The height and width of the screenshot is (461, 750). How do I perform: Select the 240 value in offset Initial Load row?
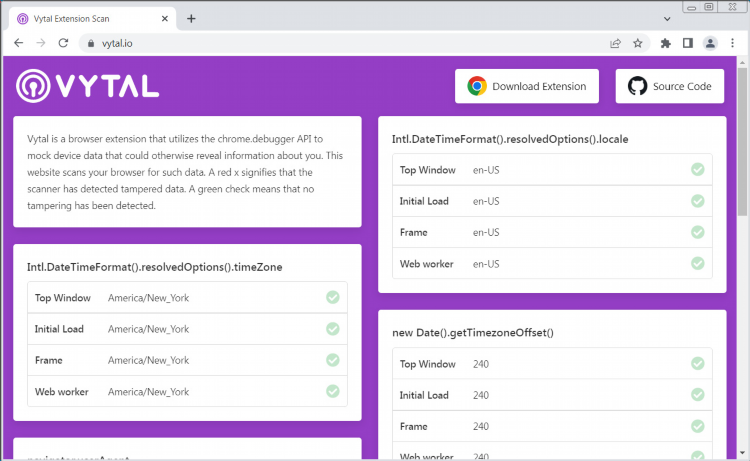click(481, 395)
